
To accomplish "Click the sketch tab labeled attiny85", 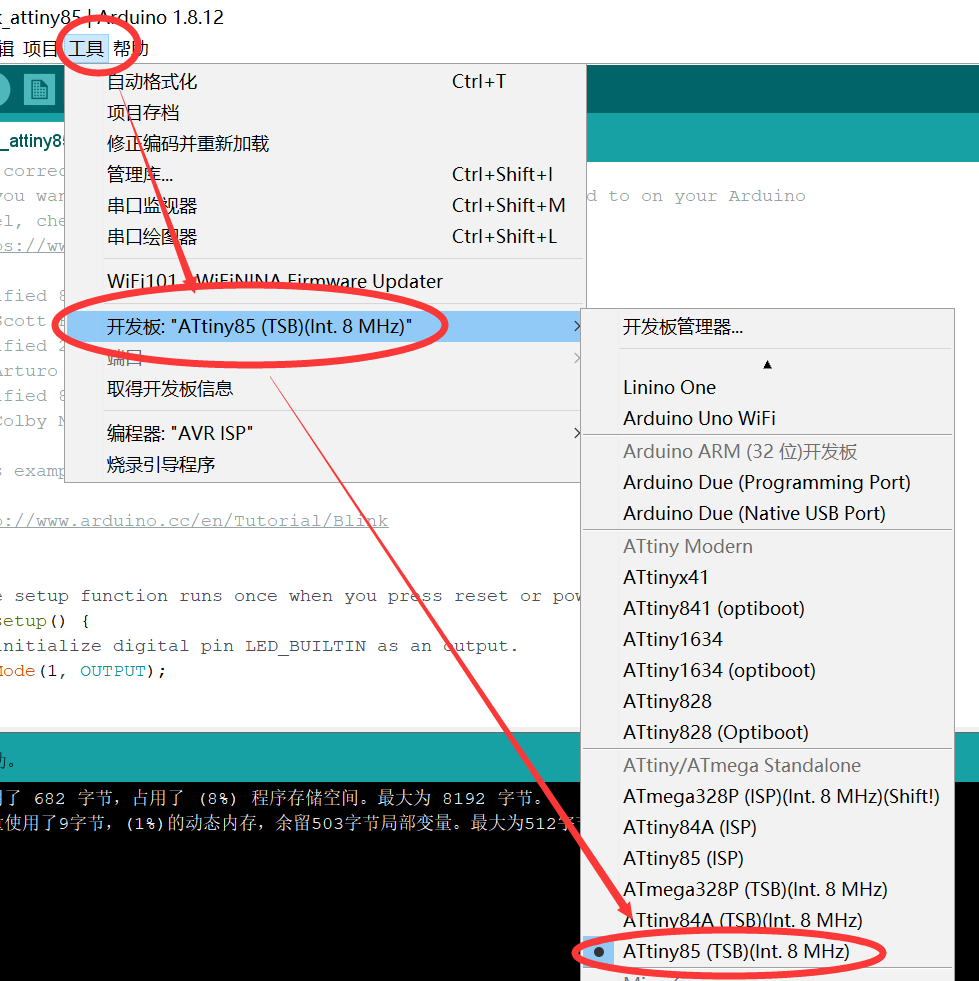I will point(31,141).
